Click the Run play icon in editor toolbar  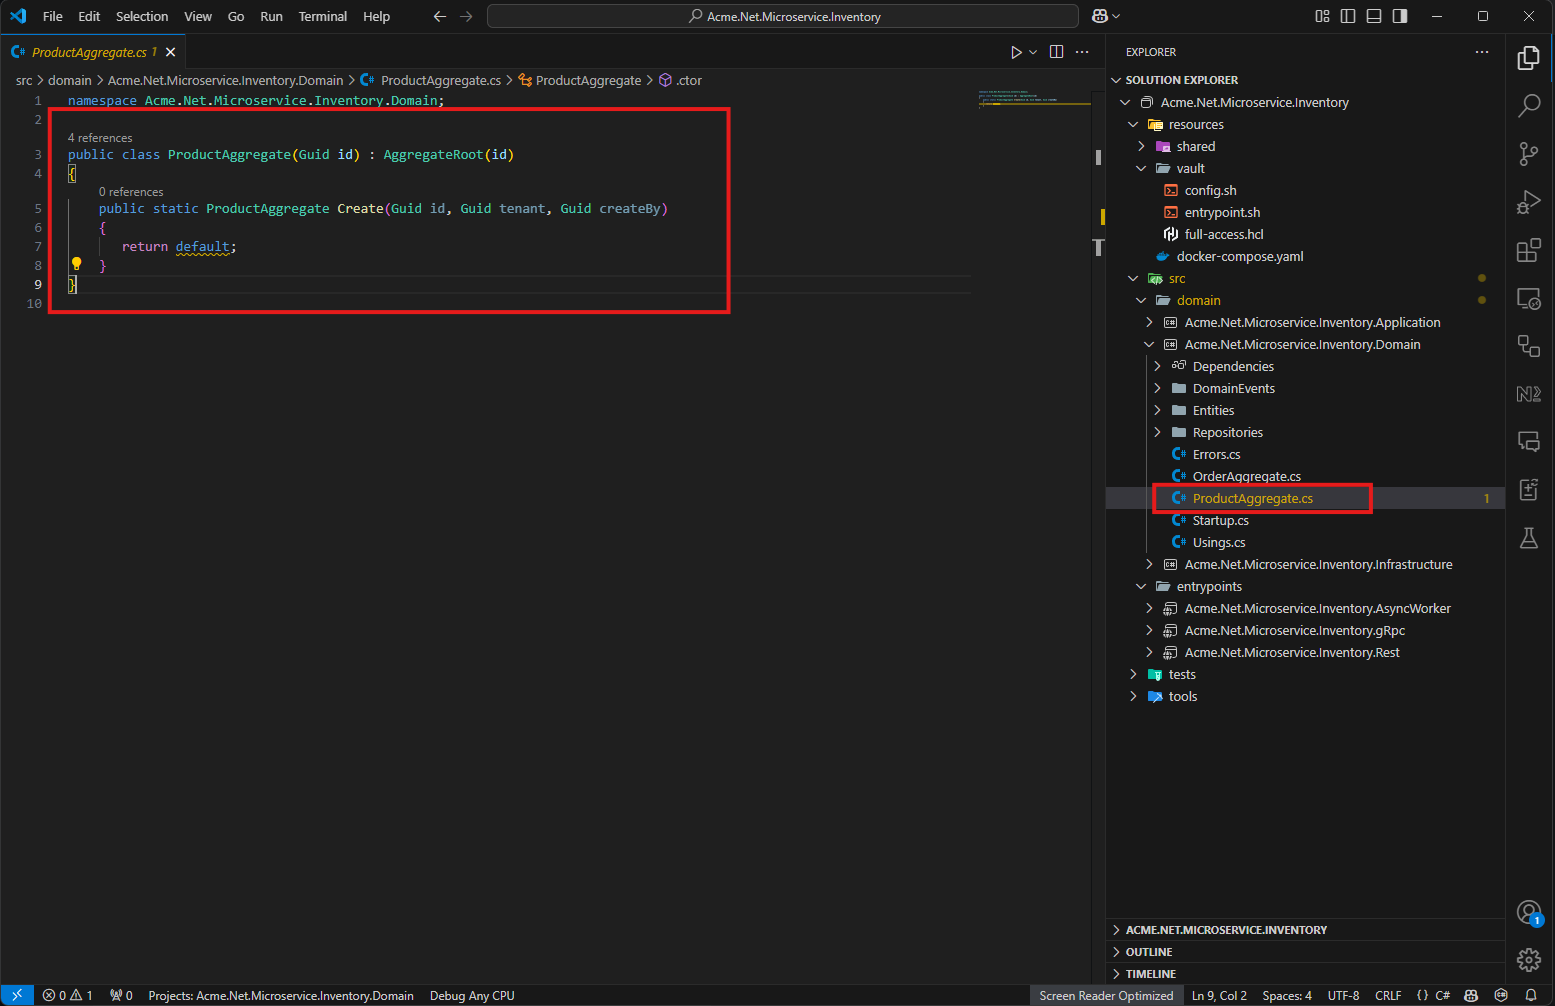[x=1016, y=52]
